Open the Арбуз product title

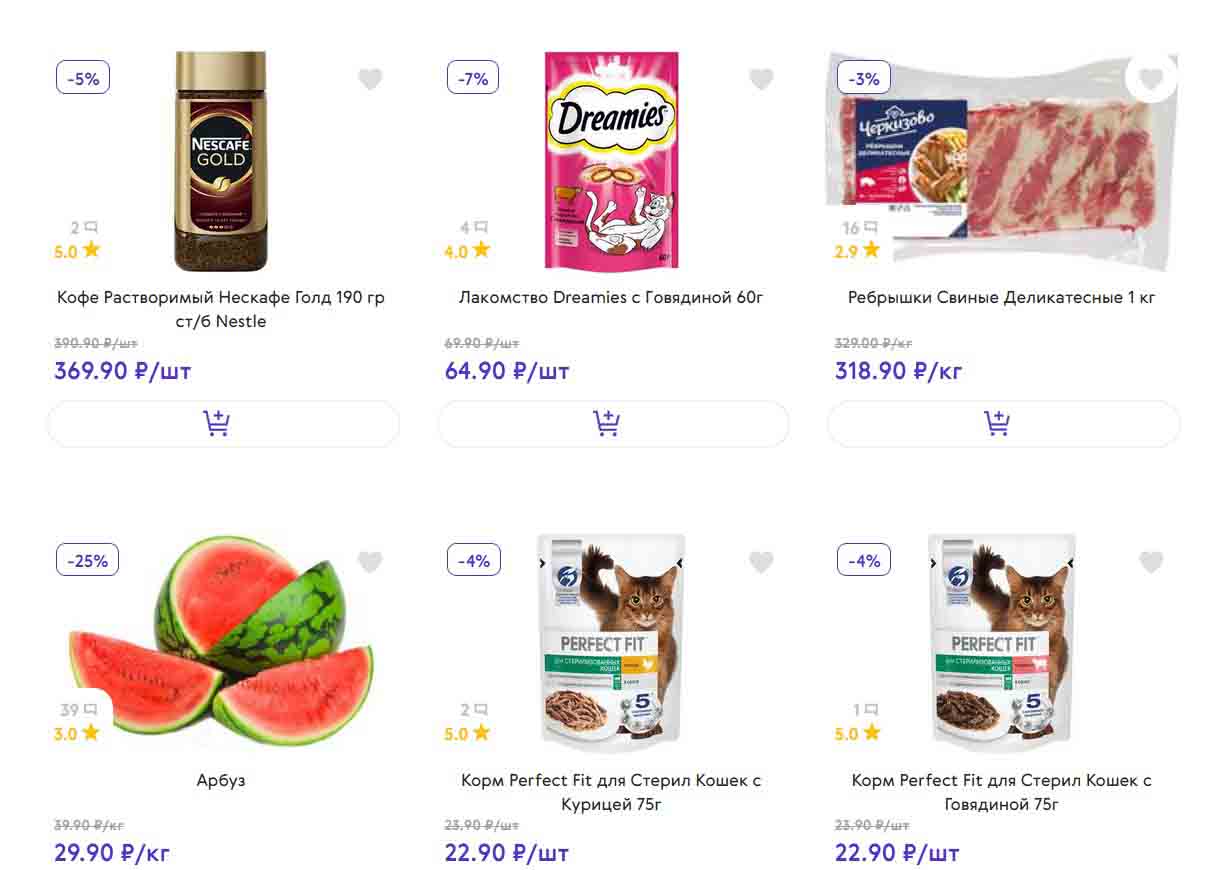221,780
